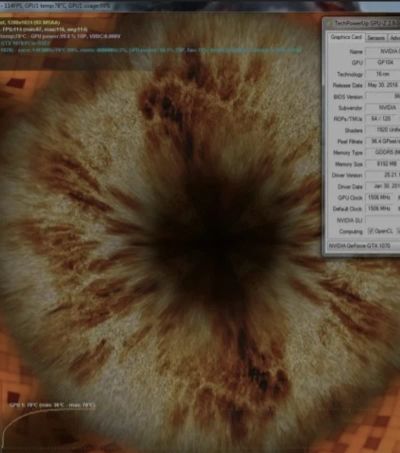400x453 pixels.
Task: Click the Release Date field May 30, 2016
Action: pyautogui.click(x=383, y=85)
